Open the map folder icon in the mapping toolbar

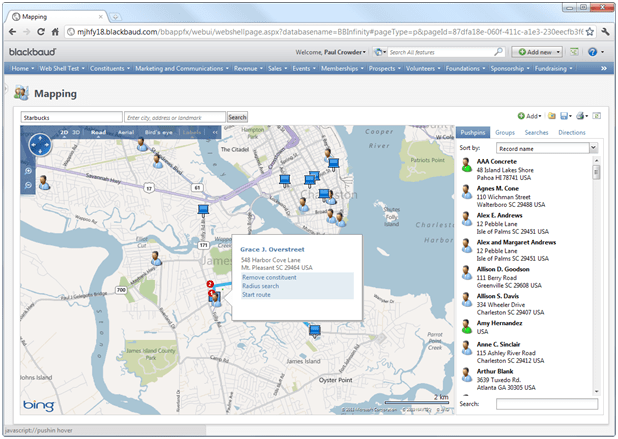[x=552, y=116]
